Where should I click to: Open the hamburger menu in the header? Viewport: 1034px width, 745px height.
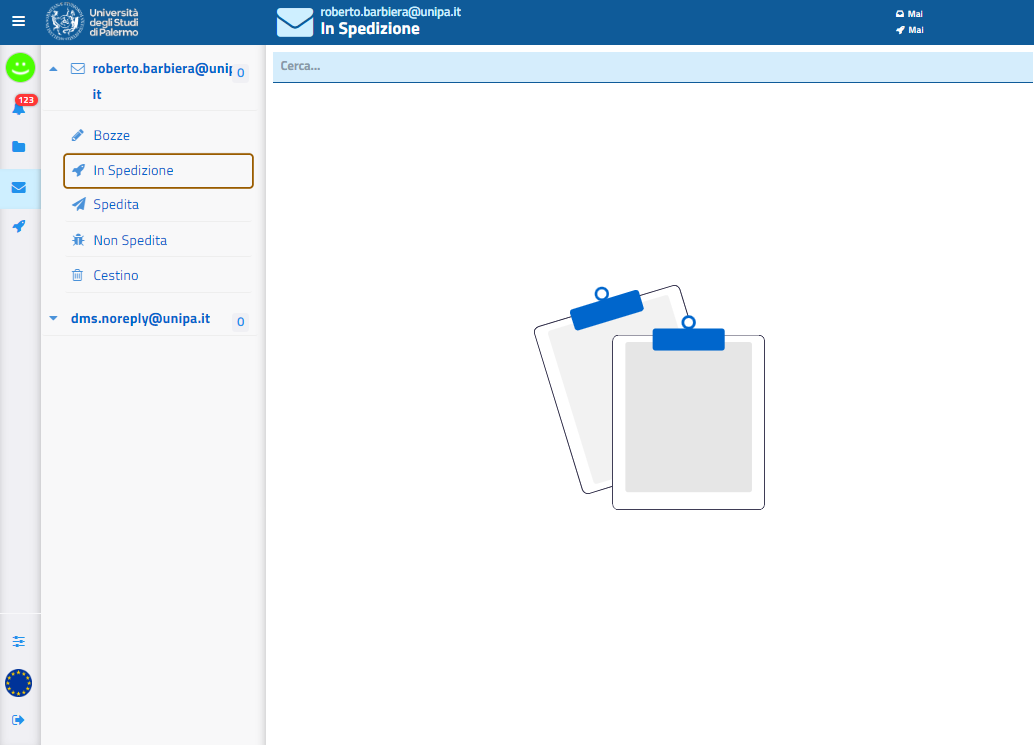coord(18,21)
